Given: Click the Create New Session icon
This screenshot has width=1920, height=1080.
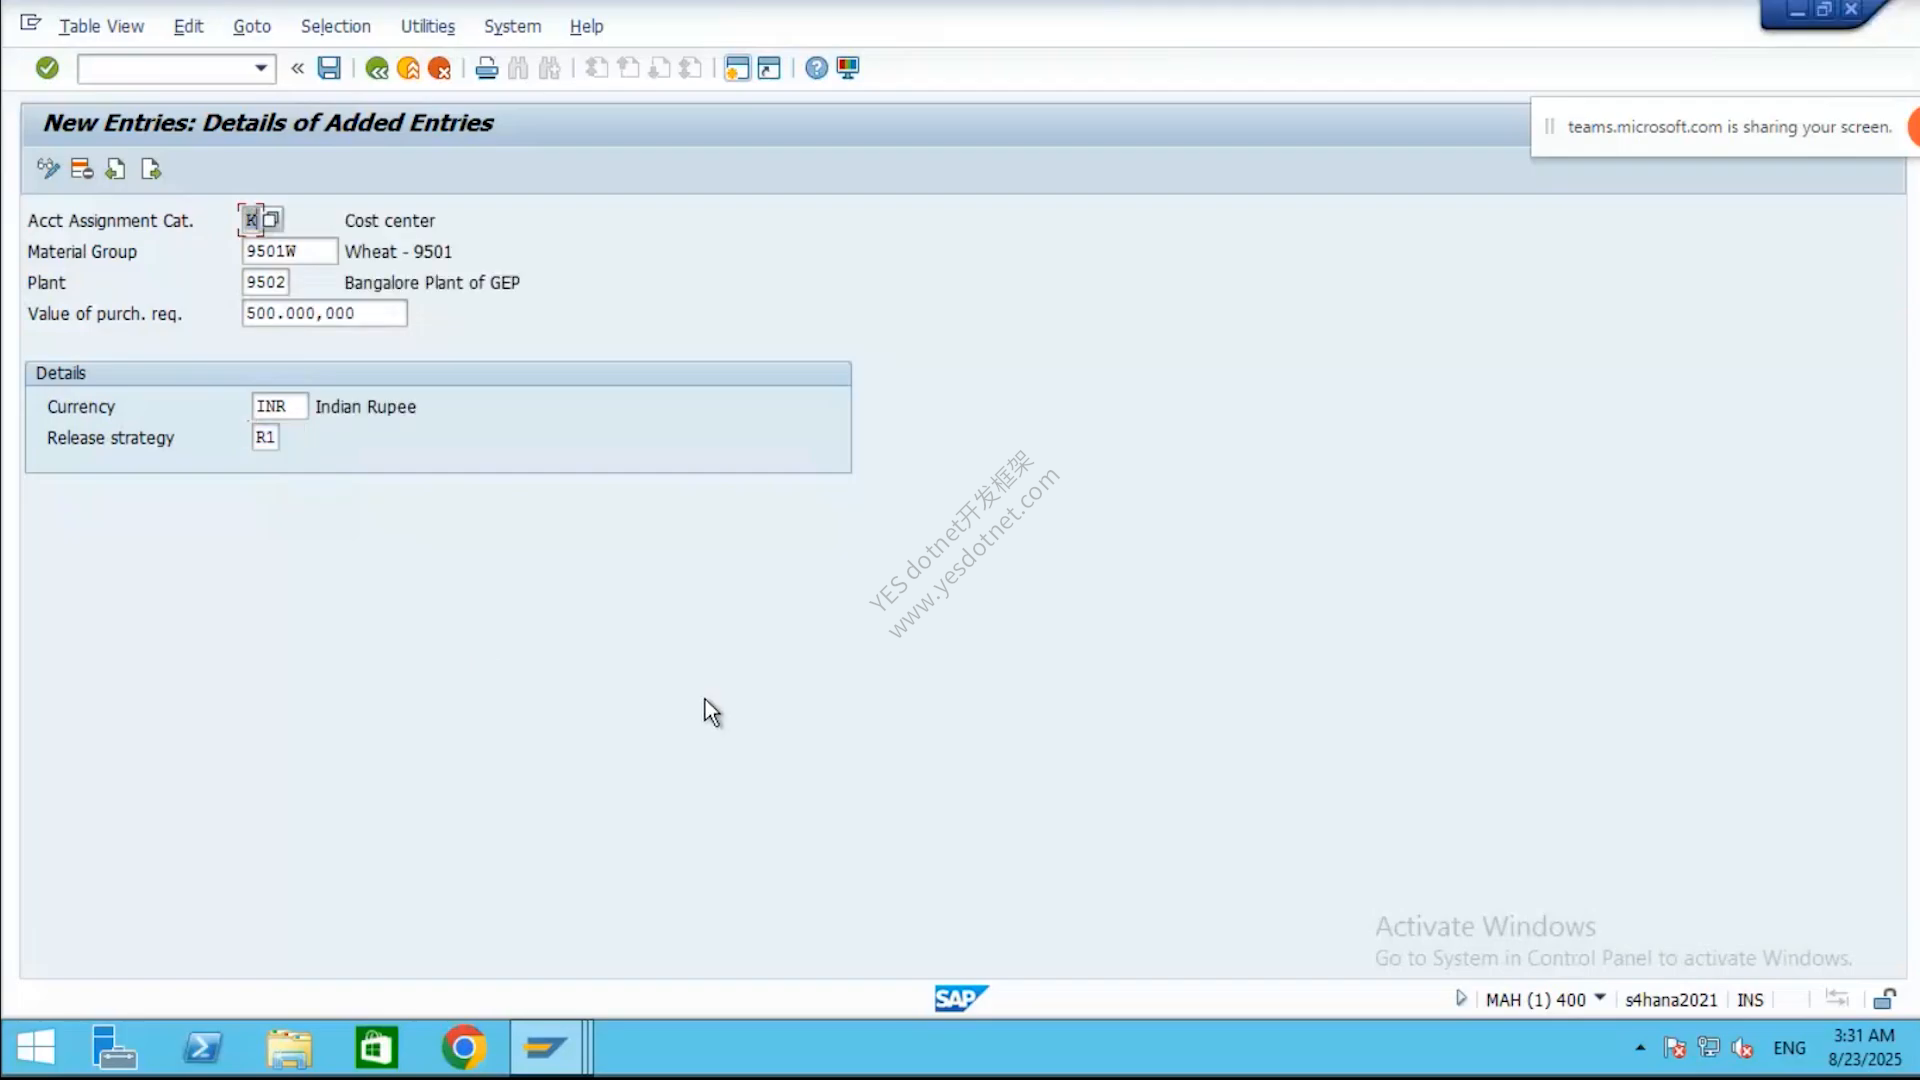Looking at the screenshot, I should point(737,68).
